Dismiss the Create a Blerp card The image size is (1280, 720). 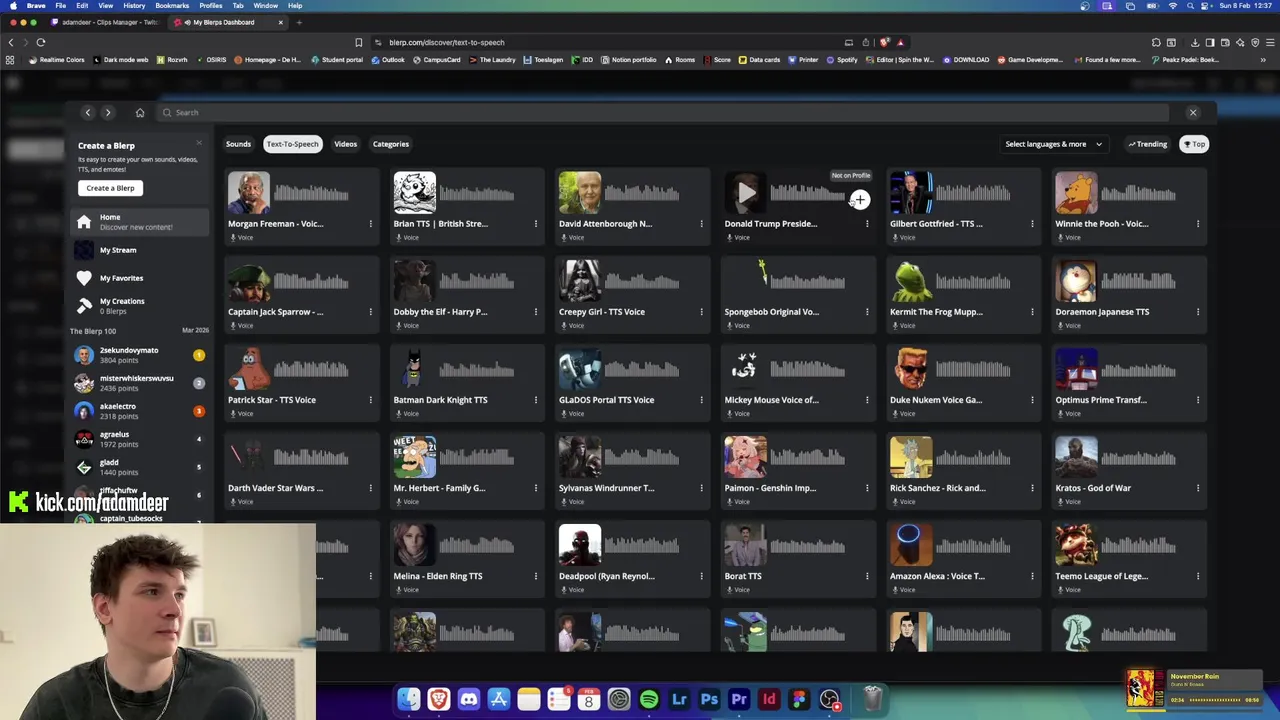pos(198,143)
